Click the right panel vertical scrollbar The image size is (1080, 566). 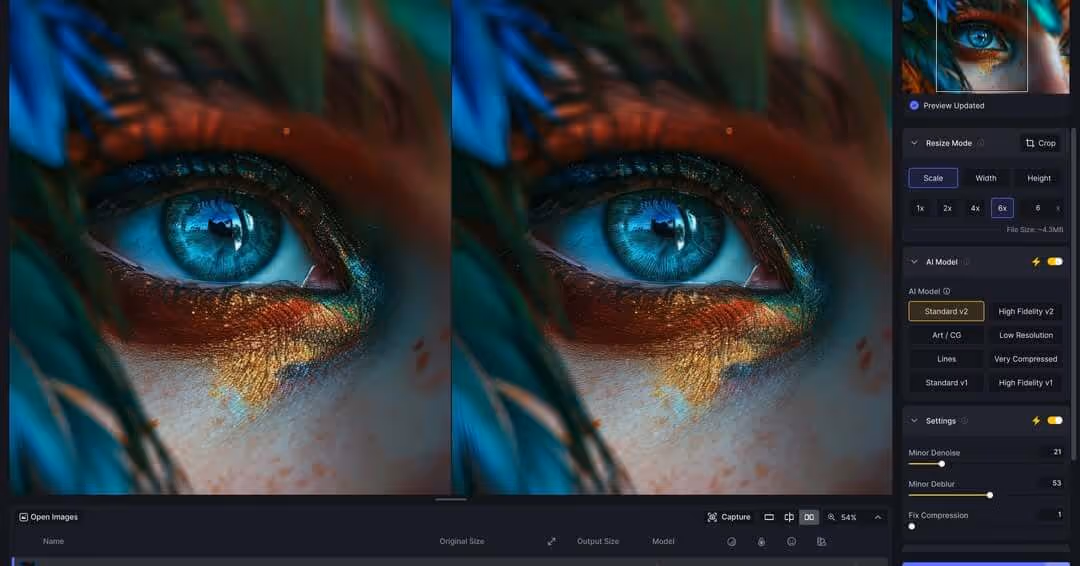pos(1072,293)
